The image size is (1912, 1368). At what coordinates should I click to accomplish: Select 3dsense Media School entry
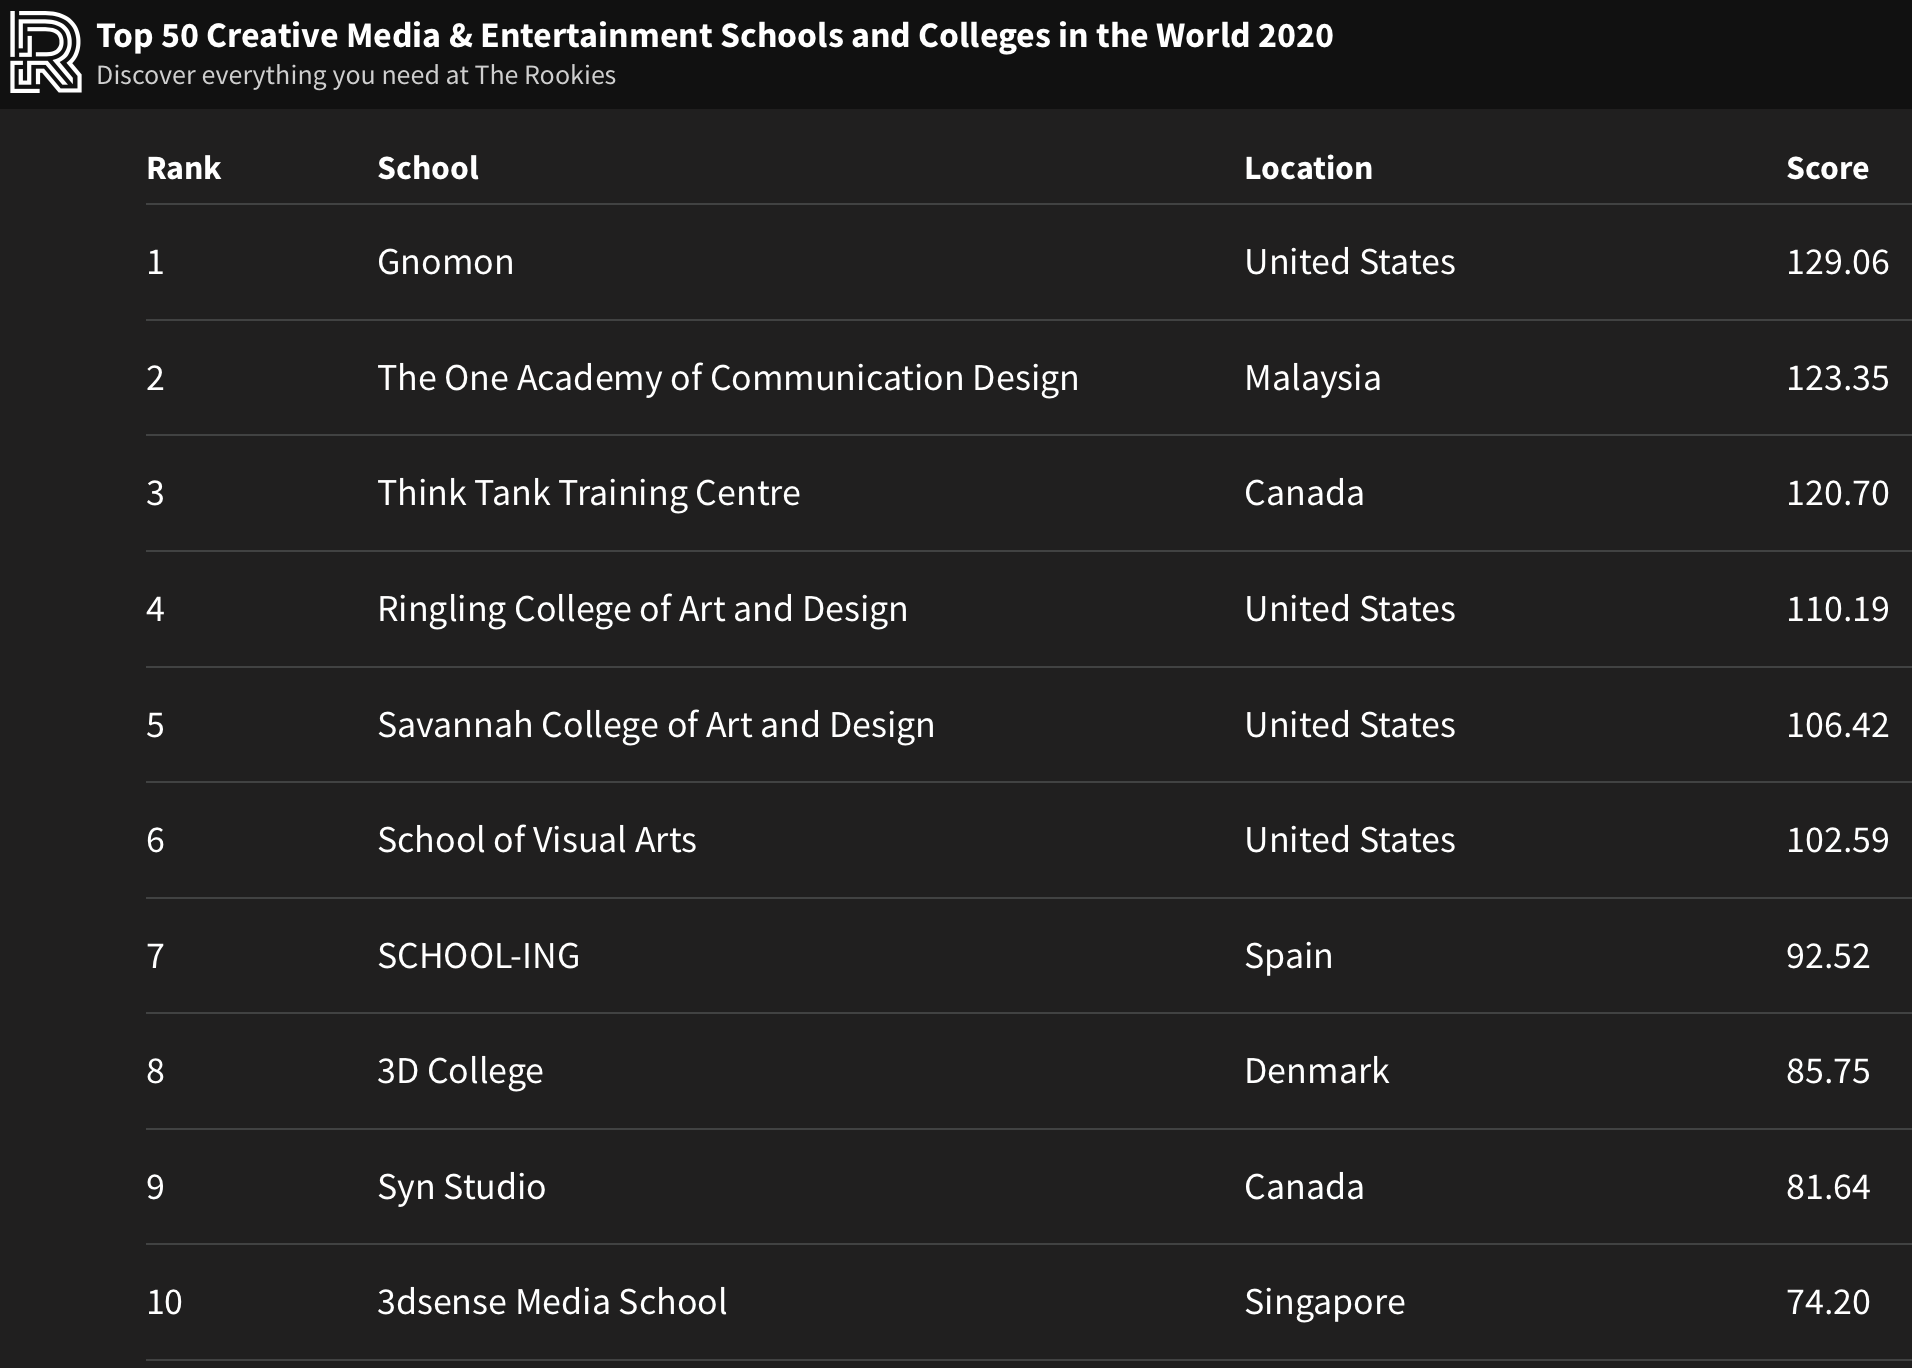pos(551,1302)
